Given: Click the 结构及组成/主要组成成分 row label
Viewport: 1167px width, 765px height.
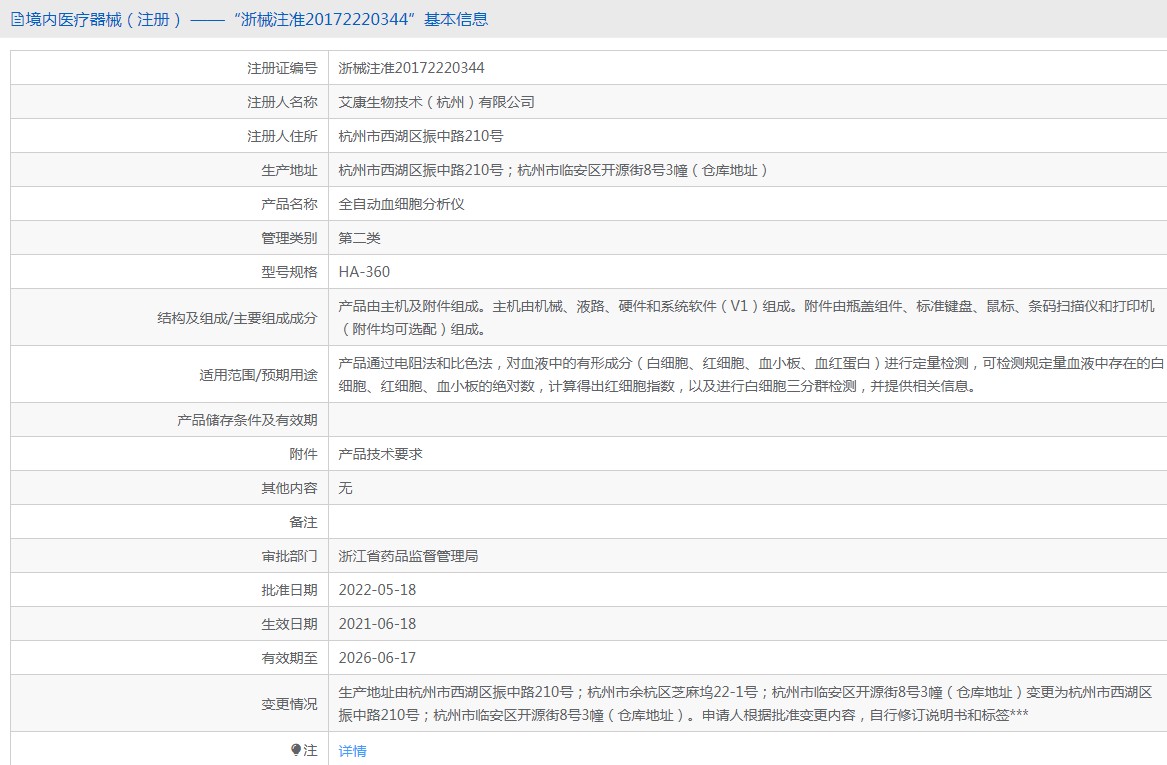Looking at the screenshot, I should coord(237,318).
